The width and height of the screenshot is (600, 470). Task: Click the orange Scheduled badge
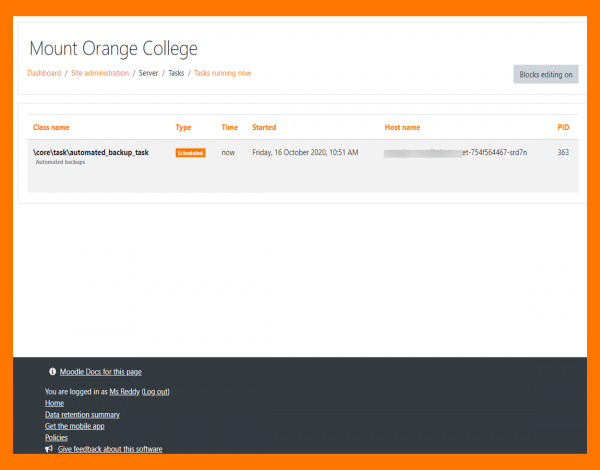[x=190, y=153]
